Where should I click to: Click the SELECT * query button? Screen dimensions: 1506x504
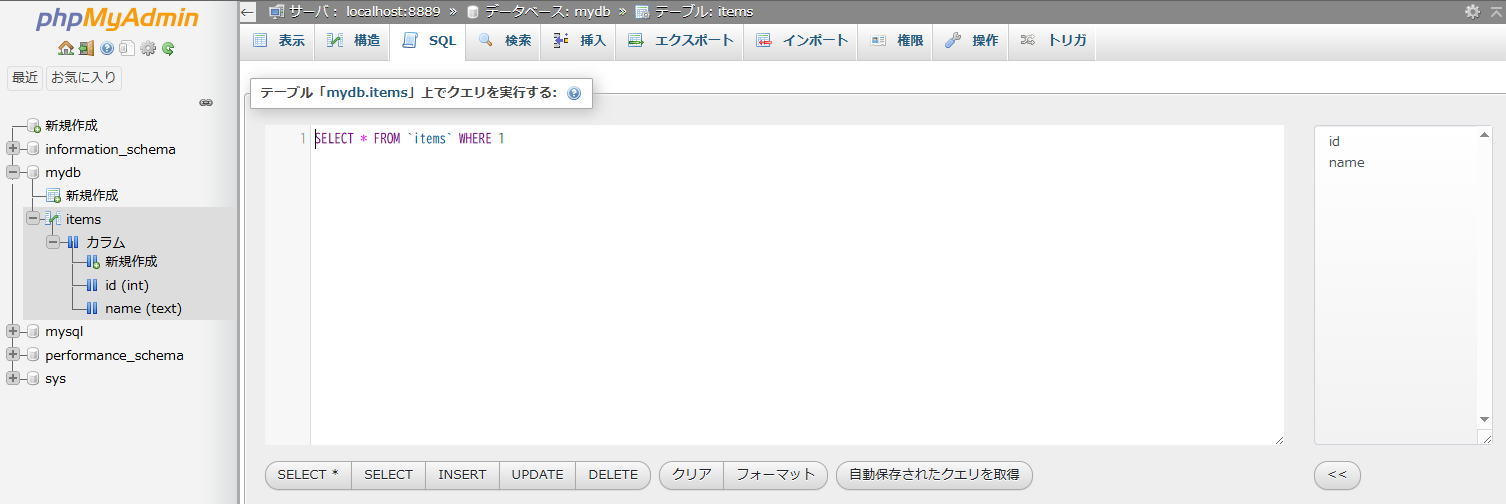point(308,475)
